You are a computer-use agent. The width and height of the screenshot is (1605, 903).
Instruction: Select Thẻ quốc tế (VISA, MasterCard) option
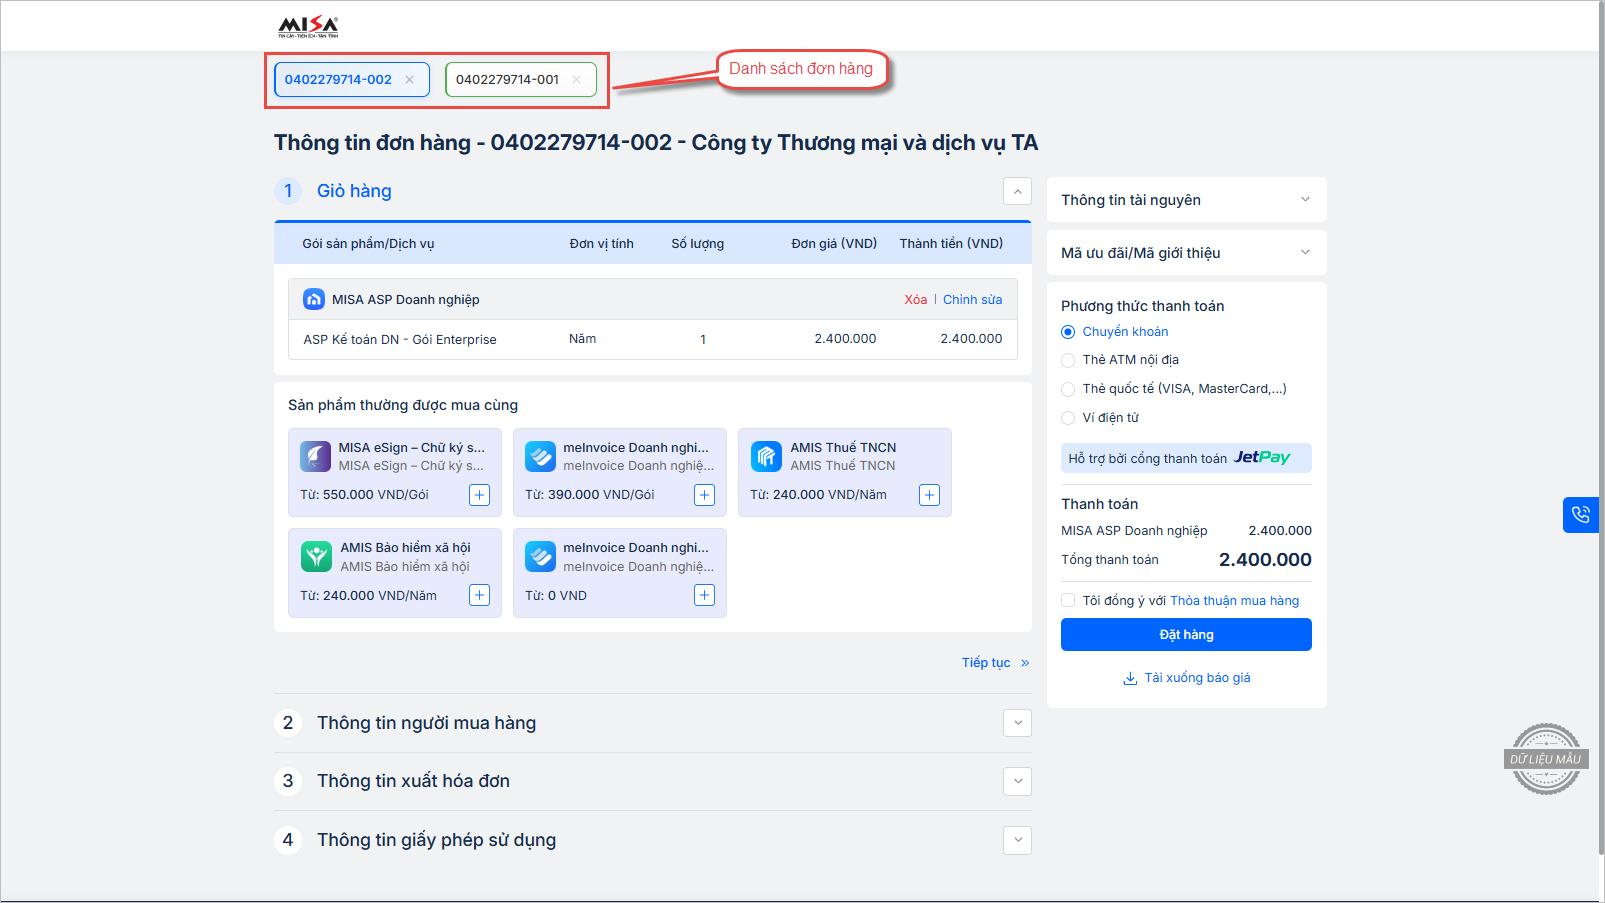(1068, 389)
